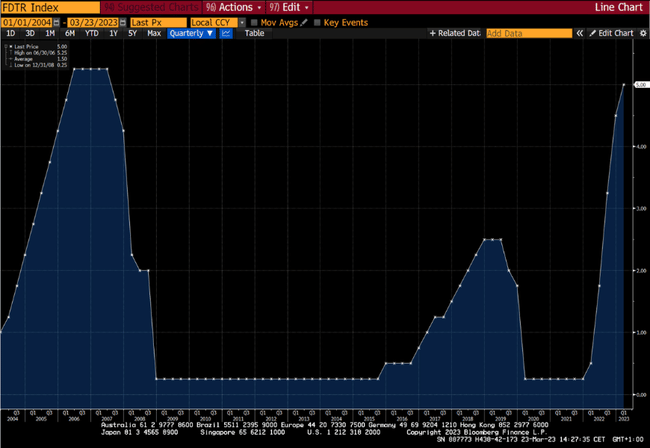Click the line chart type icon
650x448 pixels.
tap(226, 33)
